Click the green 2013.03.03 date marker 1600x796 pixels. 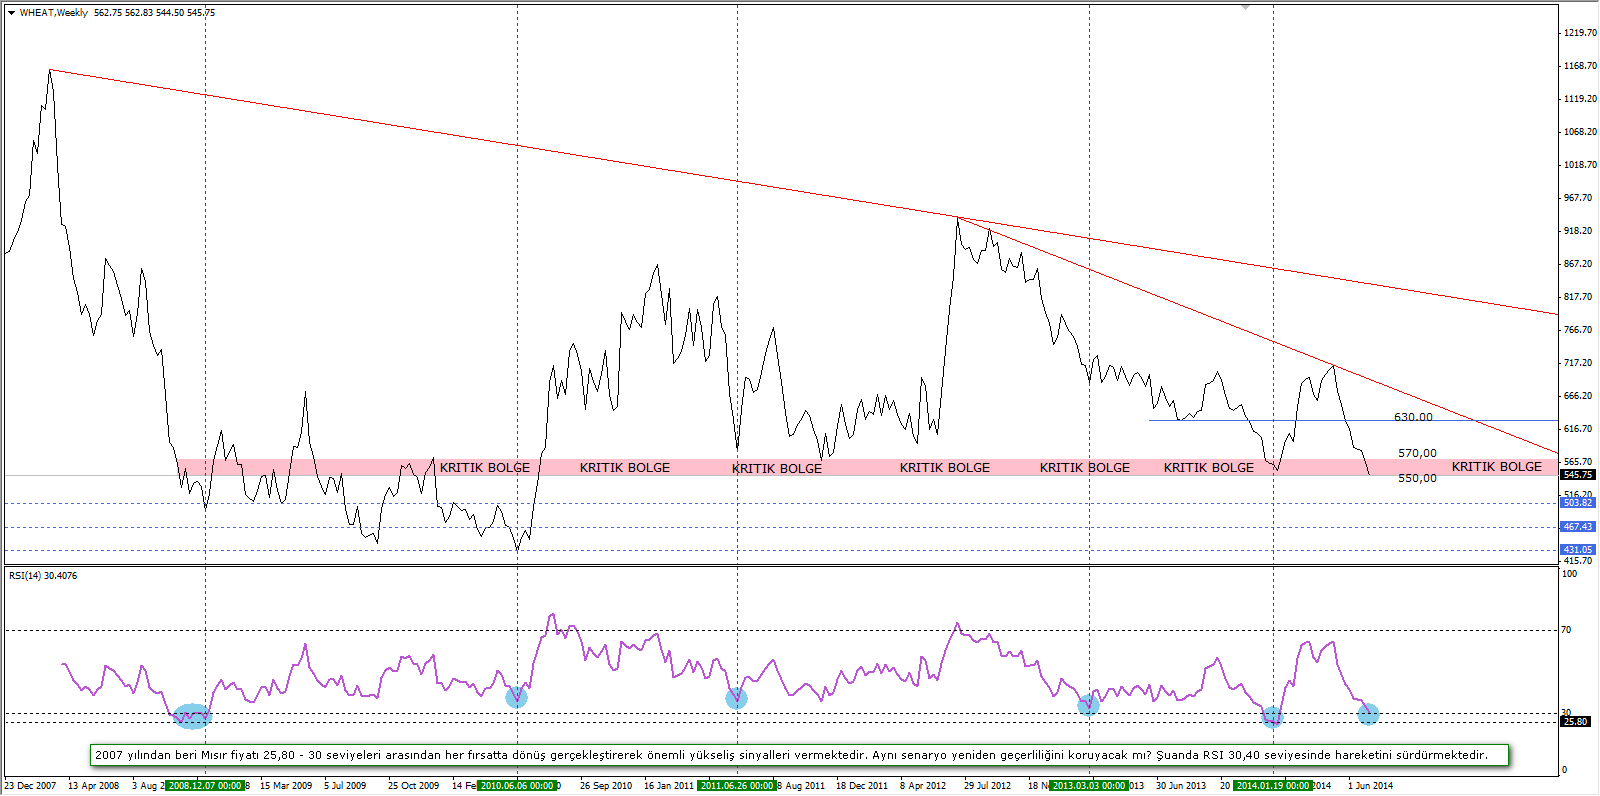(x=1089, y=786)
